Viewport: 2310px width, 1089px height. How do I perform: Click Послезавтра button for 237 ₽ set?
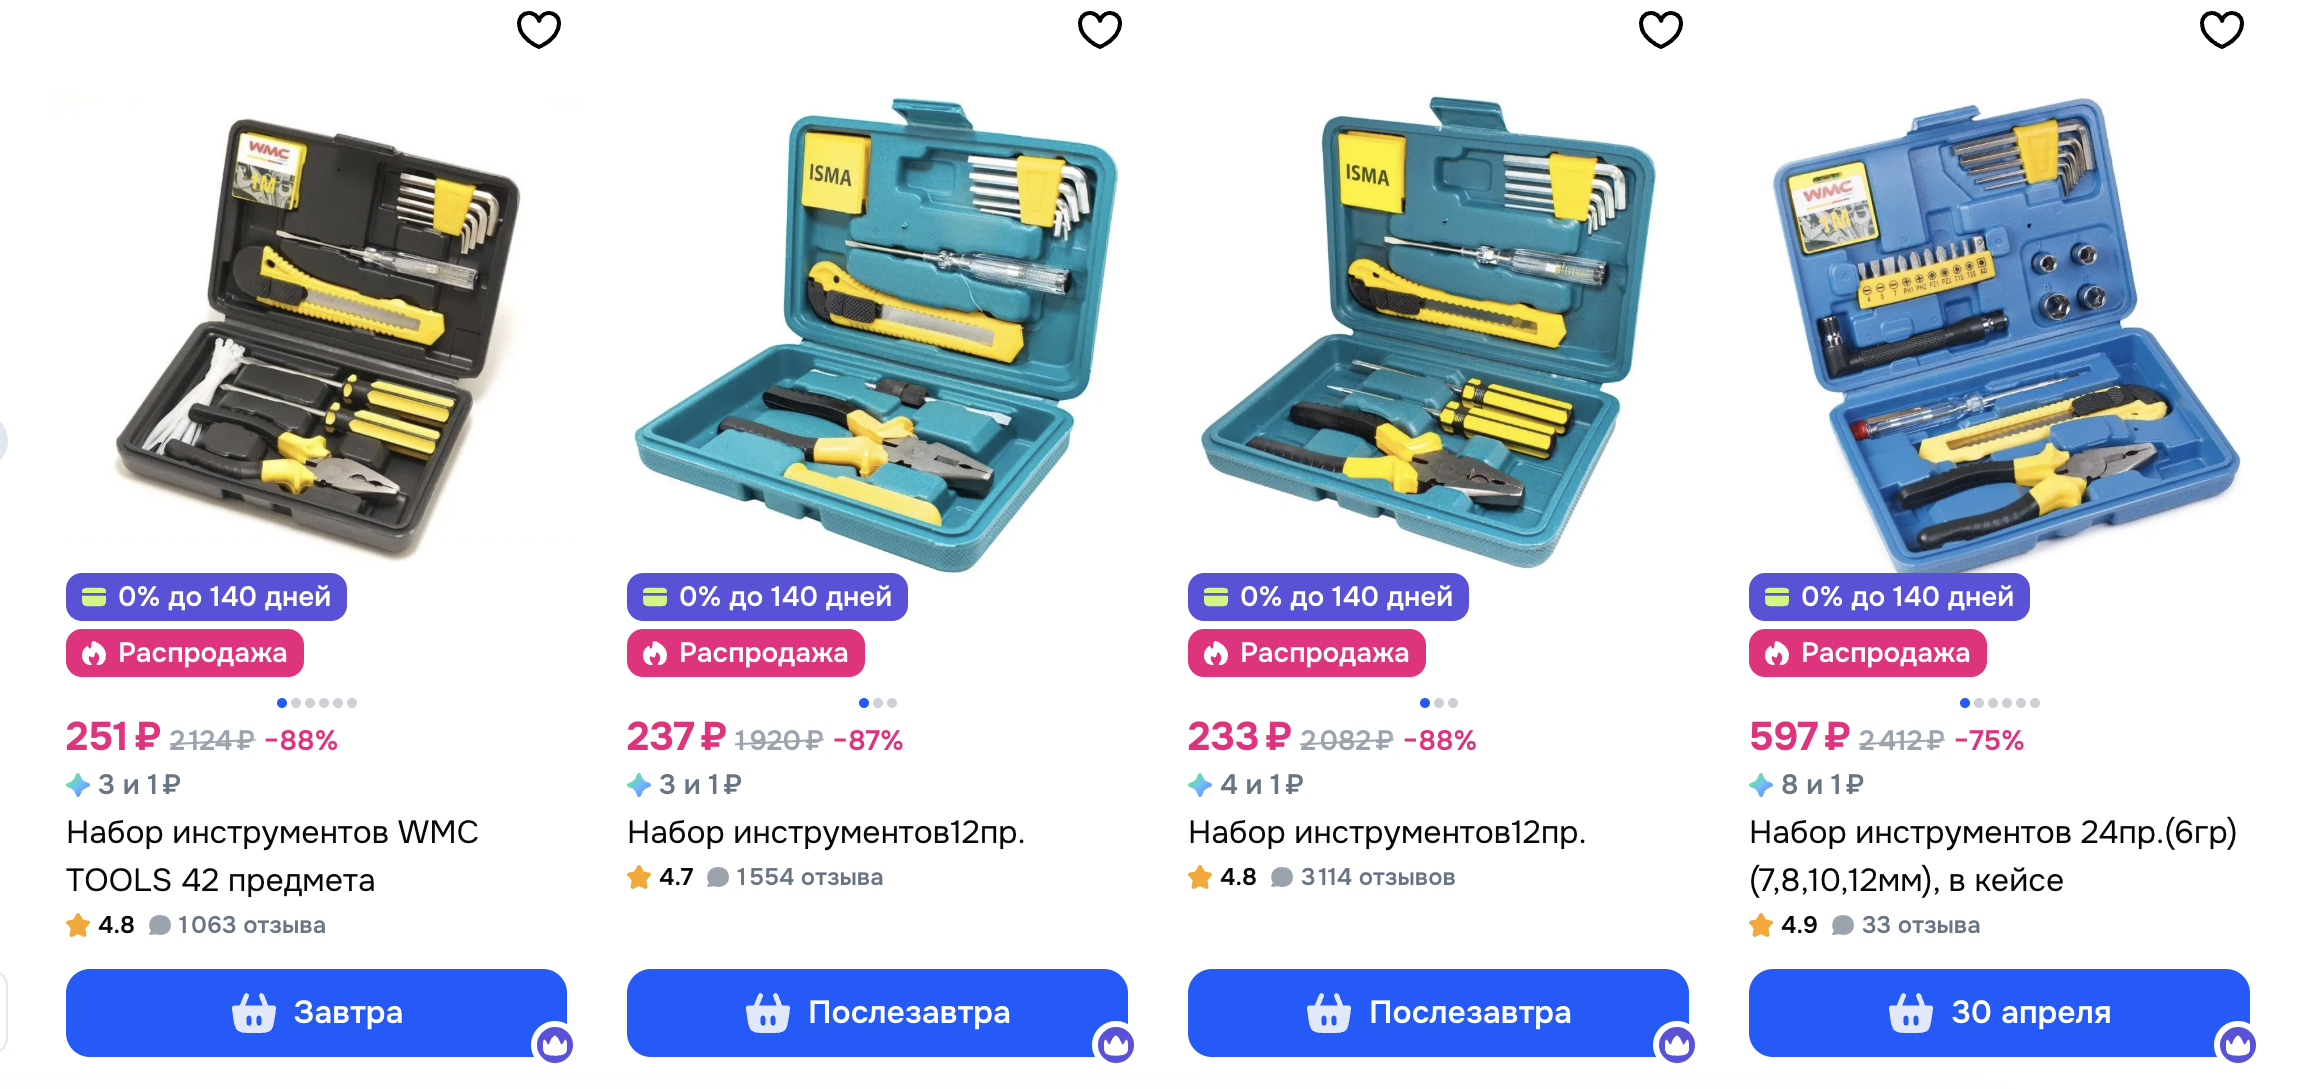tap(877, 1012)
